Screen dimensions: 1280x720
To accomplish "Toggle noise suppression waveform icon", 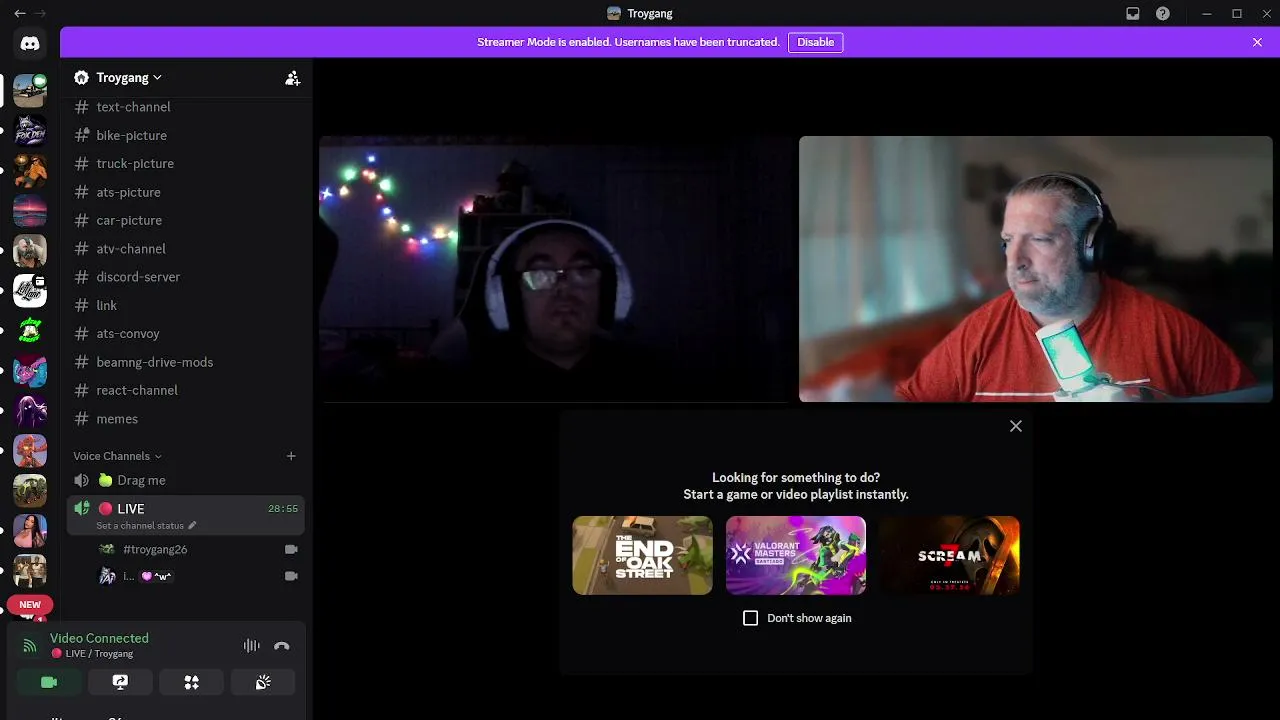I will (251, 646).
